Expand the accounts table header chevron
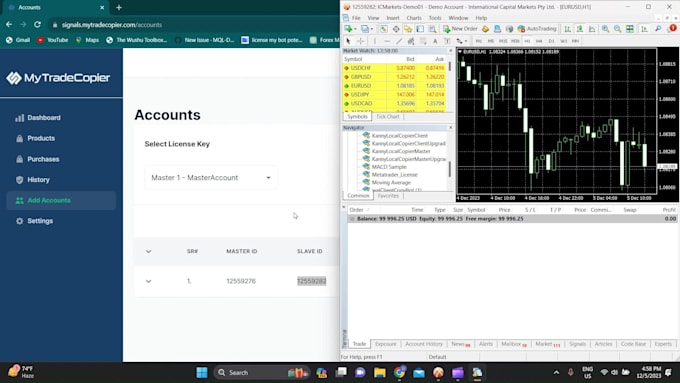Viewport: 680px width, 383px height. coord(148,251)
